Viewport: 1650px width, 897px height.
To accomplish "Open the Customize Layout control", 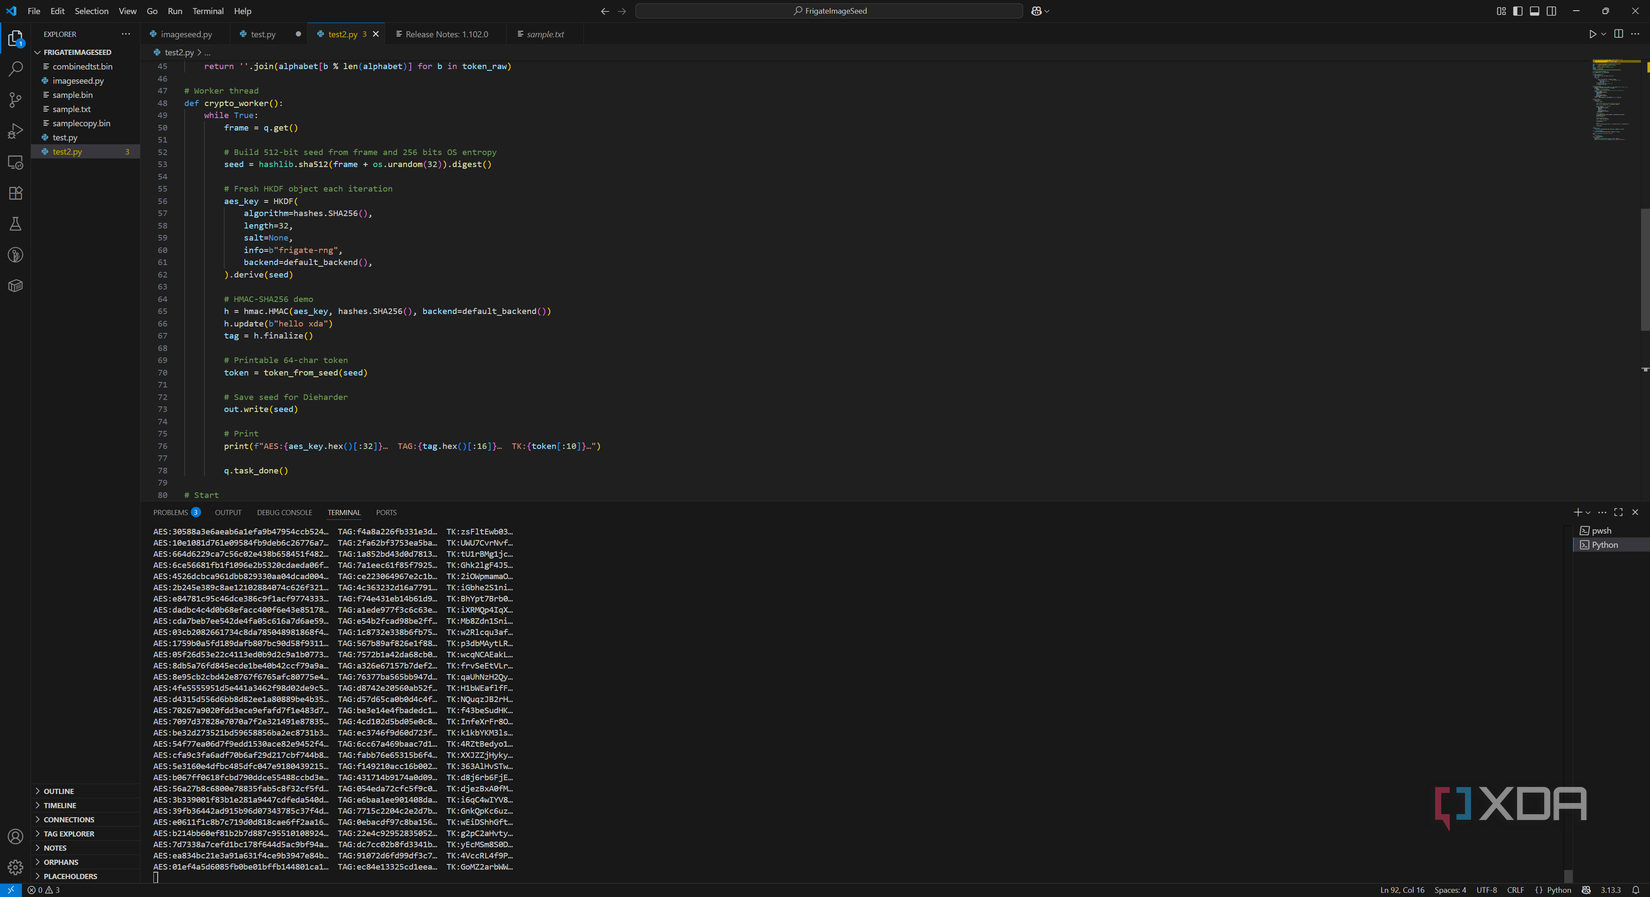I will pyautogui.click(x=1501, y=11).
